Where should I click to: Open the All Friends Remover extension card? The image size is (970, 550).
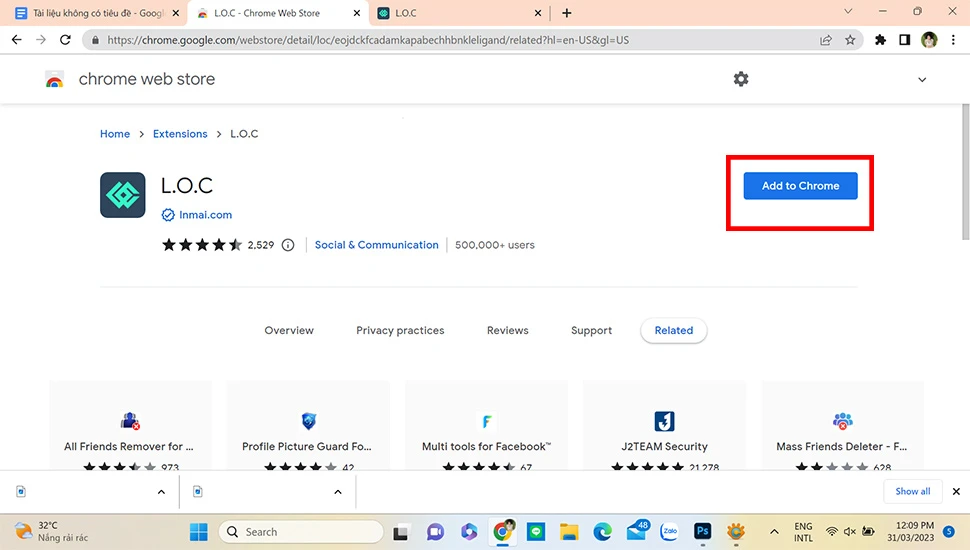point(131,426)
